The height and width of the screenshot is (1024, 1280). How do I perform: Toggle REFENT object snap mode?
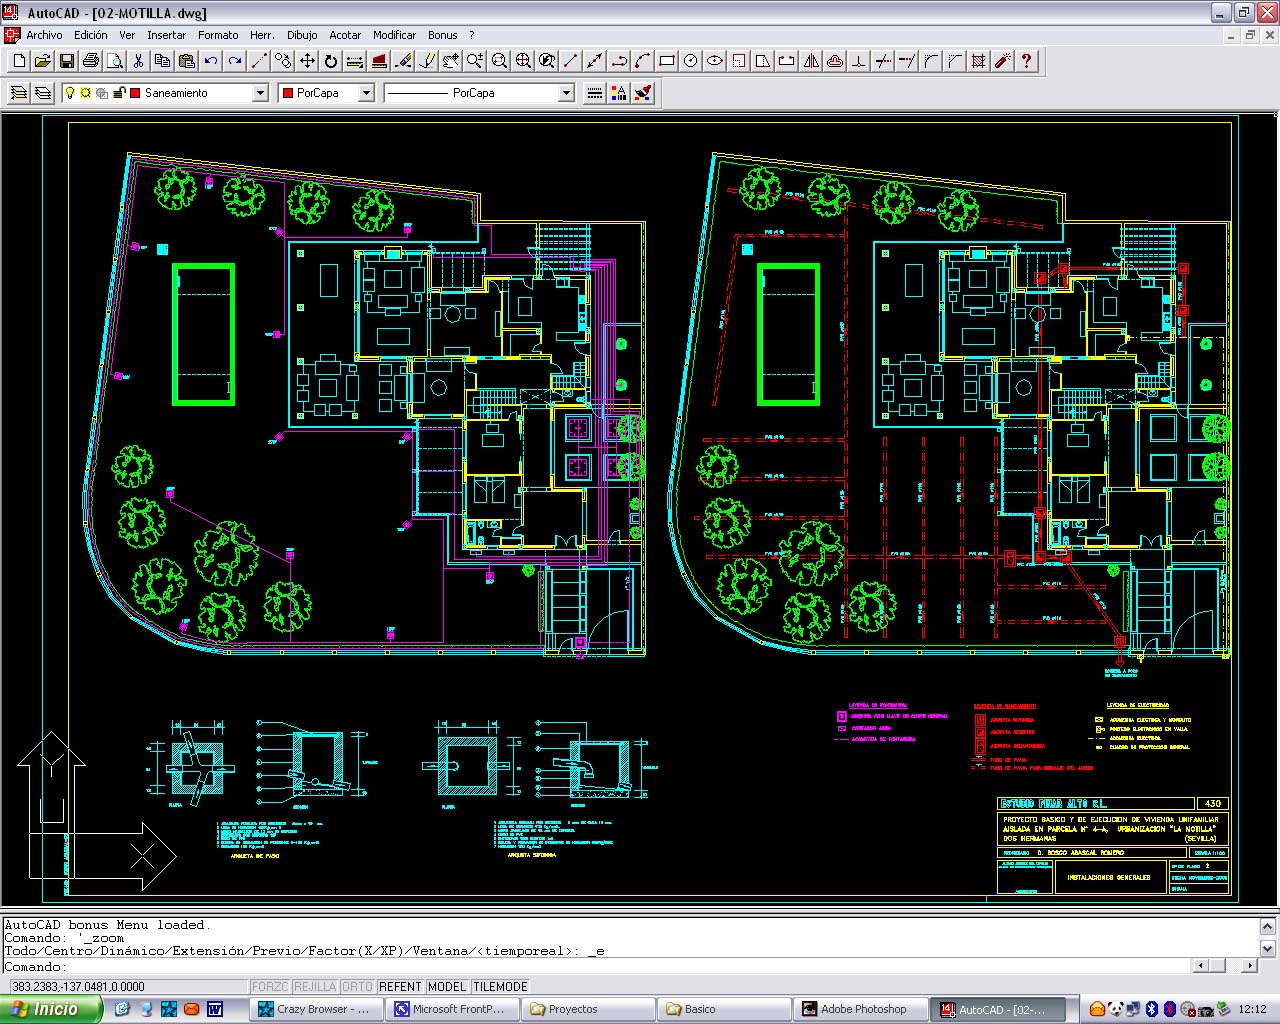(x=400, y=986)
